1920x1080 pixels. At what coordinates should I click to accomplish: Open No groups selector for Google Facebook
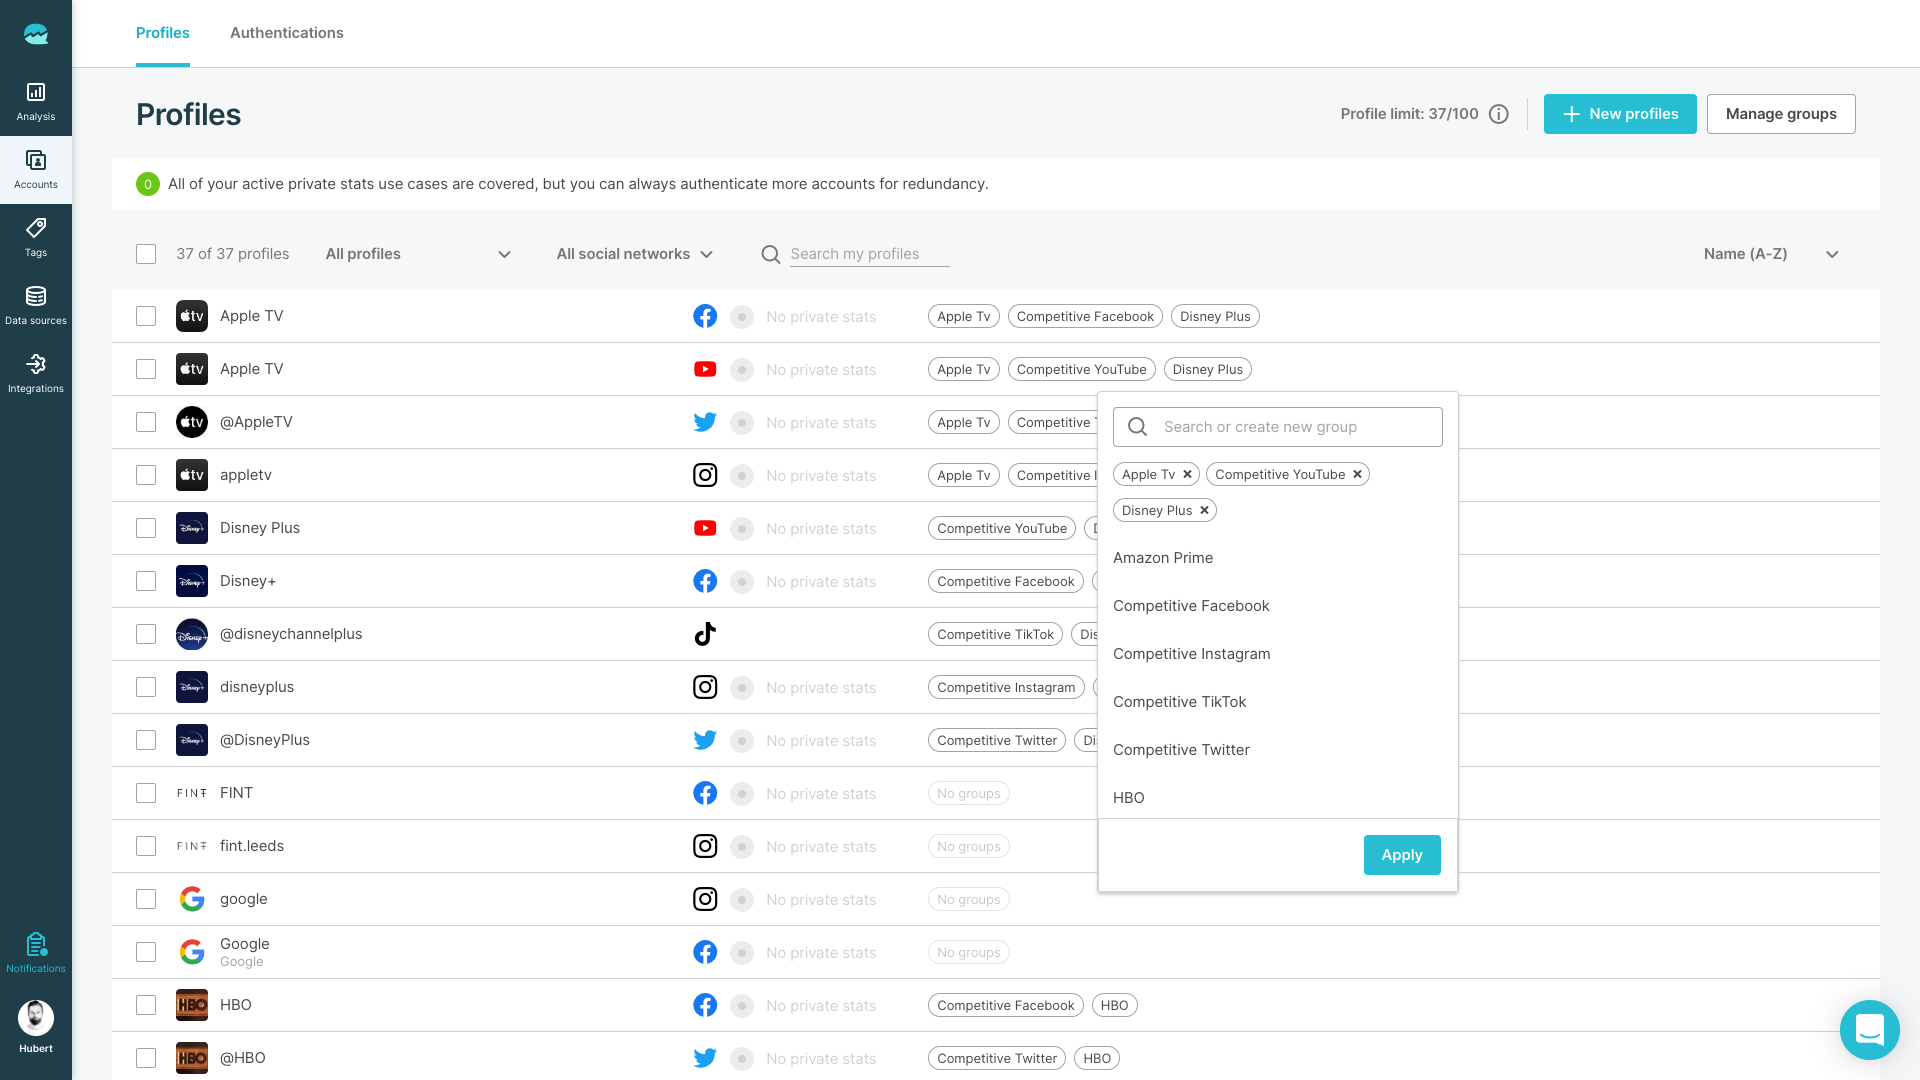click(968, 952)
